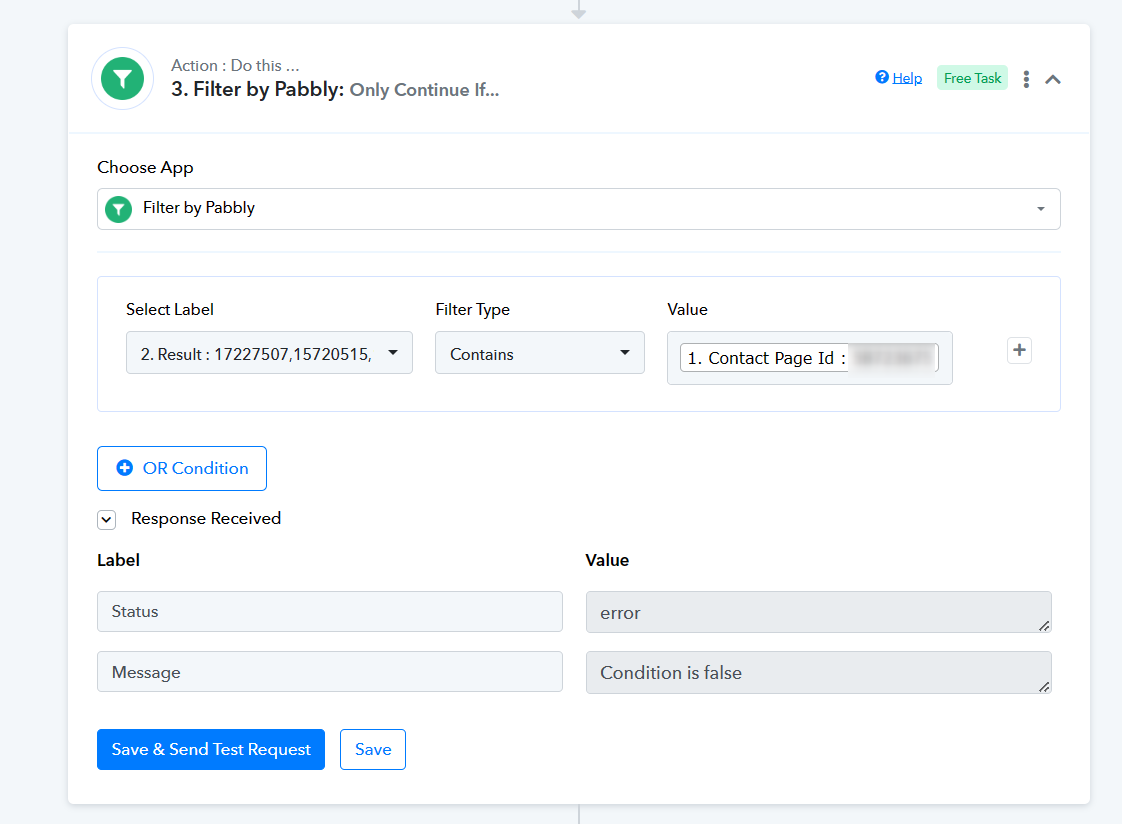Click the Condition is false value field
The width and height of the screenshot is (1122, 824).
point(819,672)
